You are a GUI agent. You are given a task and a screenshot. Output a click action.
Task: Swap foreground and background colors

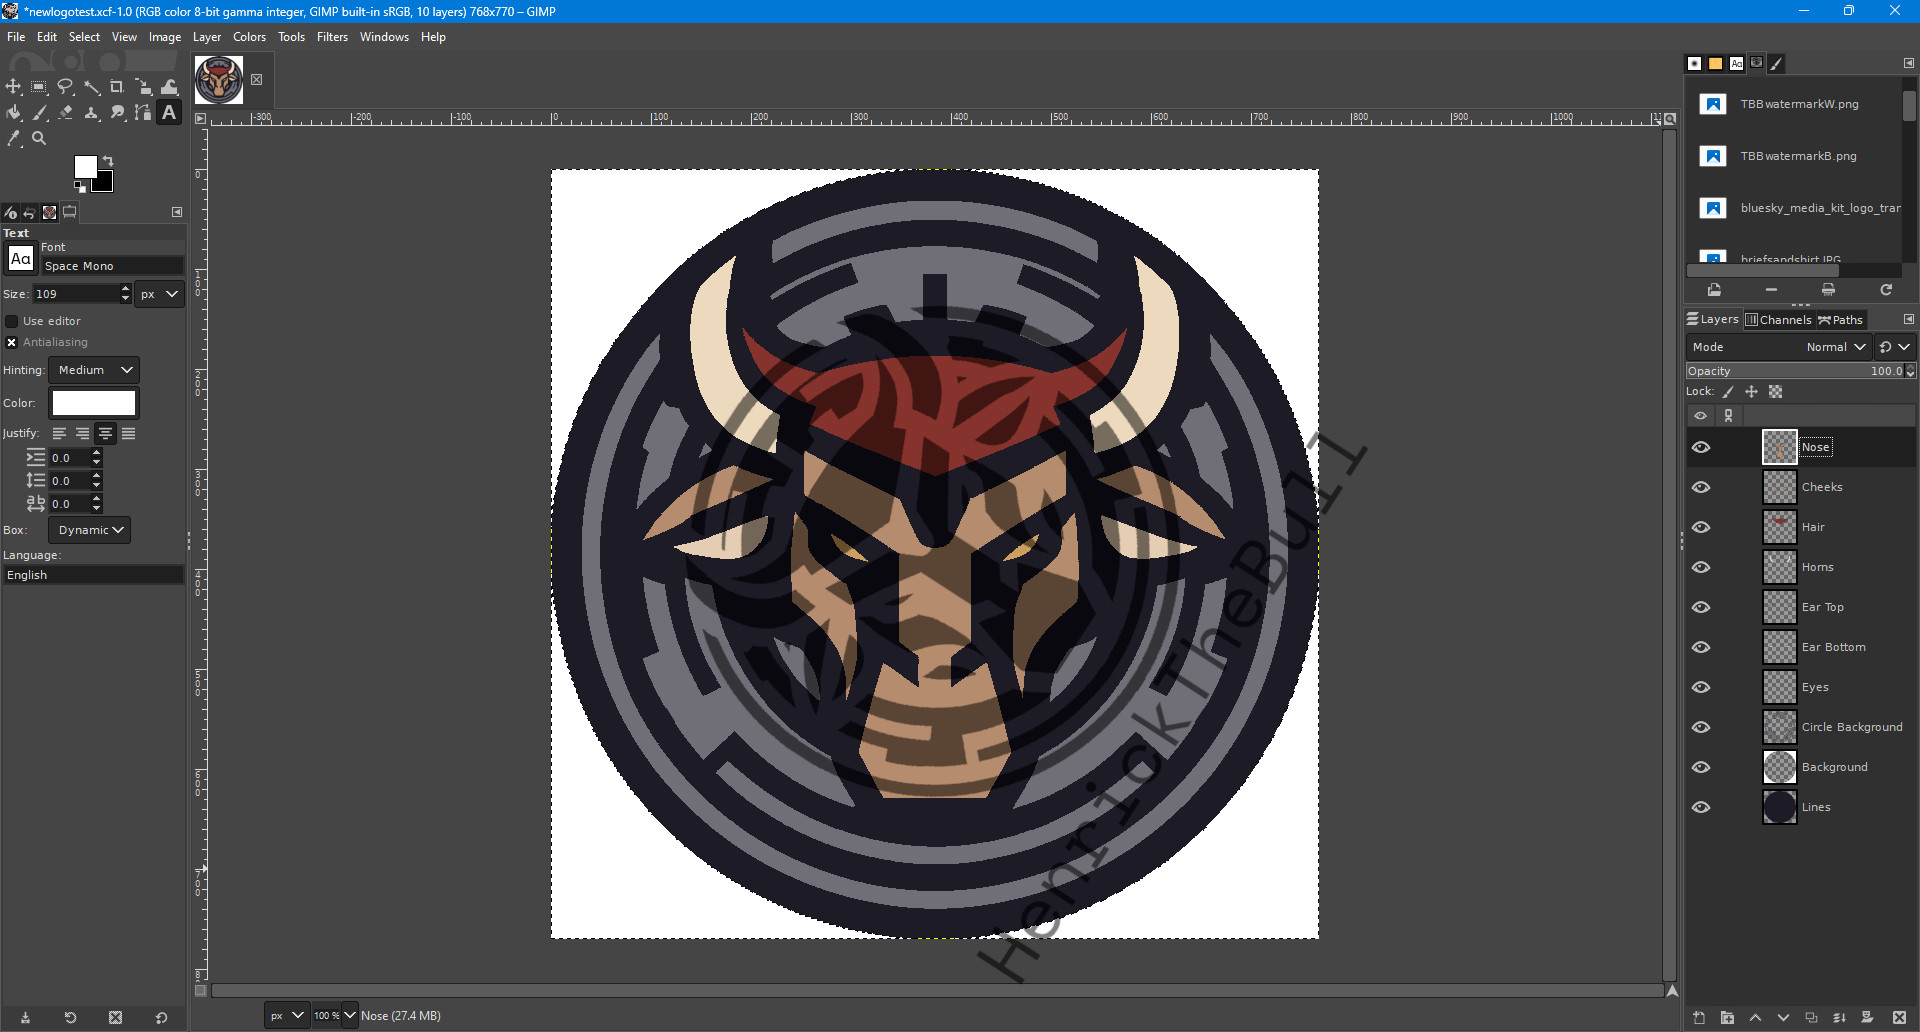point(108,161)
